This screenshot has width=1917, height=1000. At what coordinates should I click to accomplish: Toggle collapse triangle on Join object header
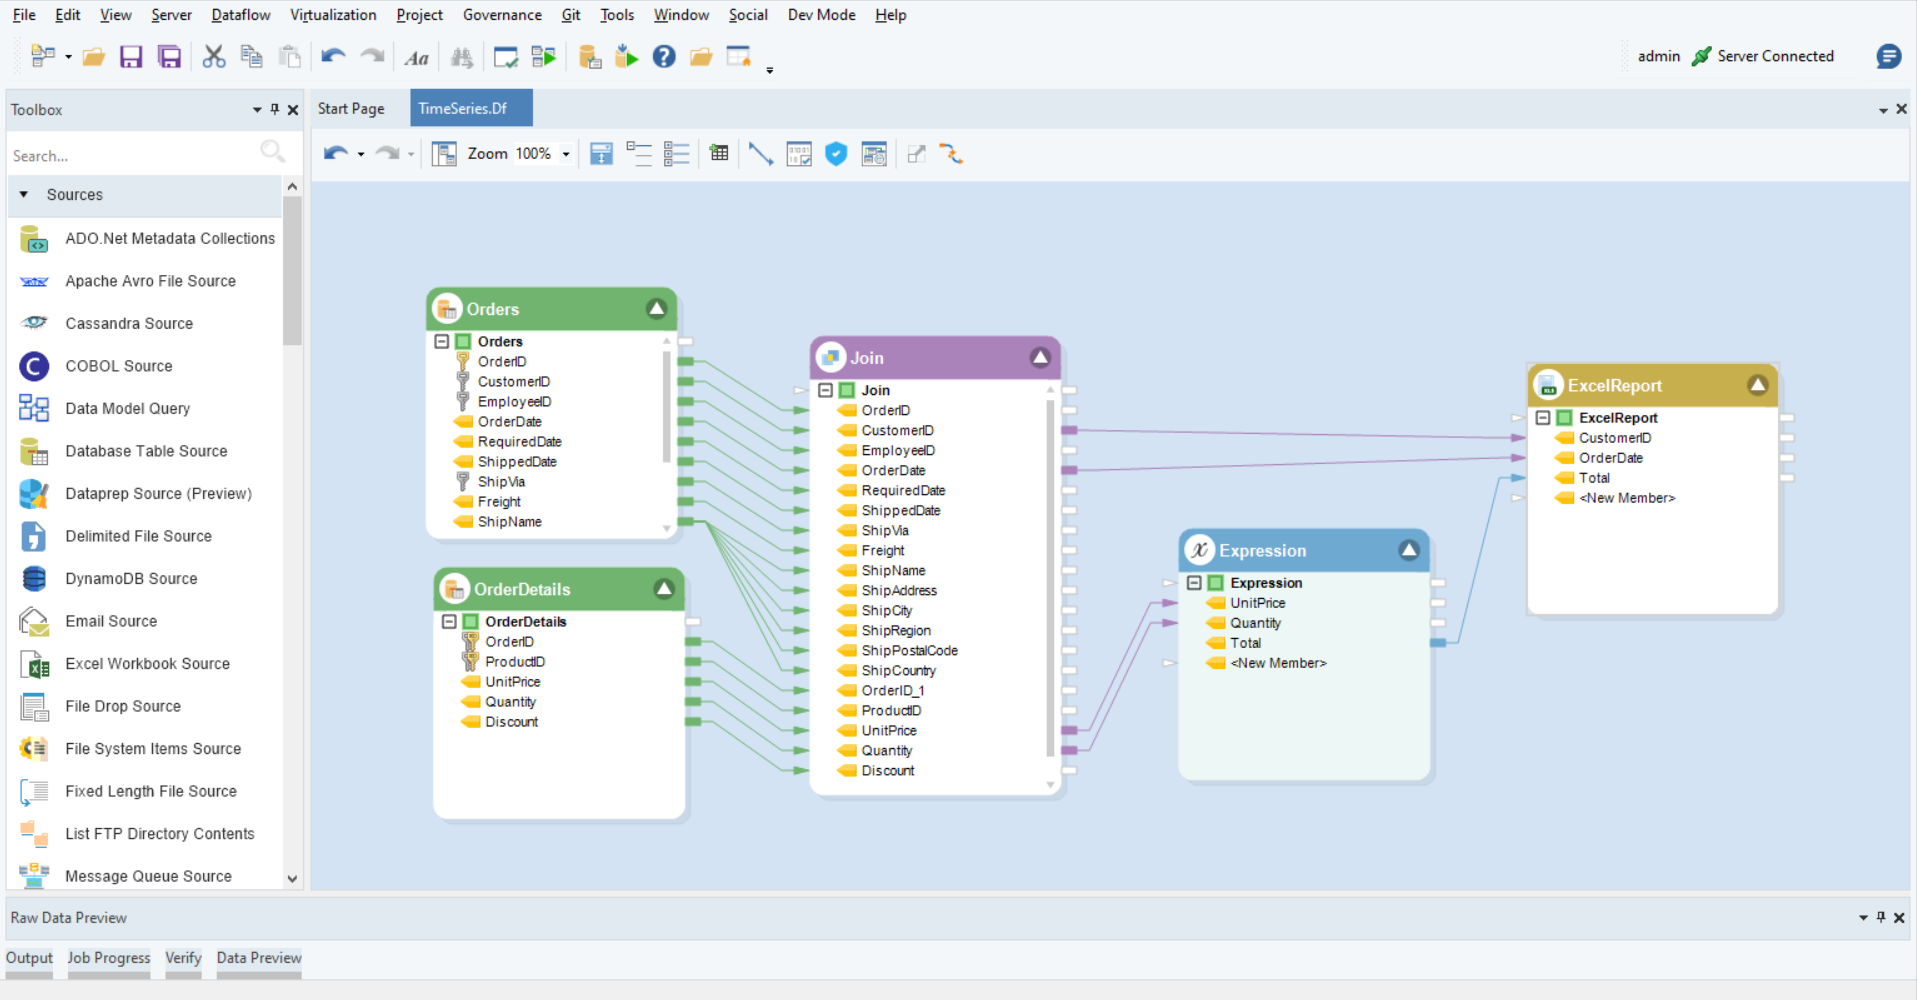tap(1040, 358)
